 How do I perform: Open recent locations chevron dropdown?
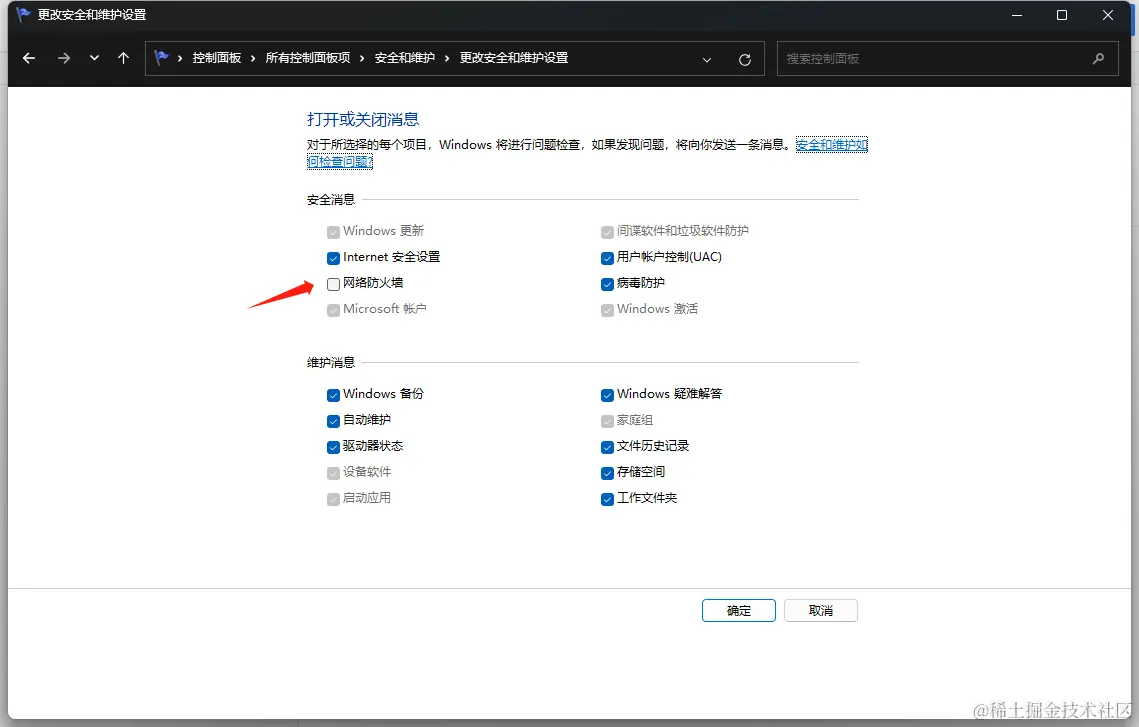[x=94, y=58]
